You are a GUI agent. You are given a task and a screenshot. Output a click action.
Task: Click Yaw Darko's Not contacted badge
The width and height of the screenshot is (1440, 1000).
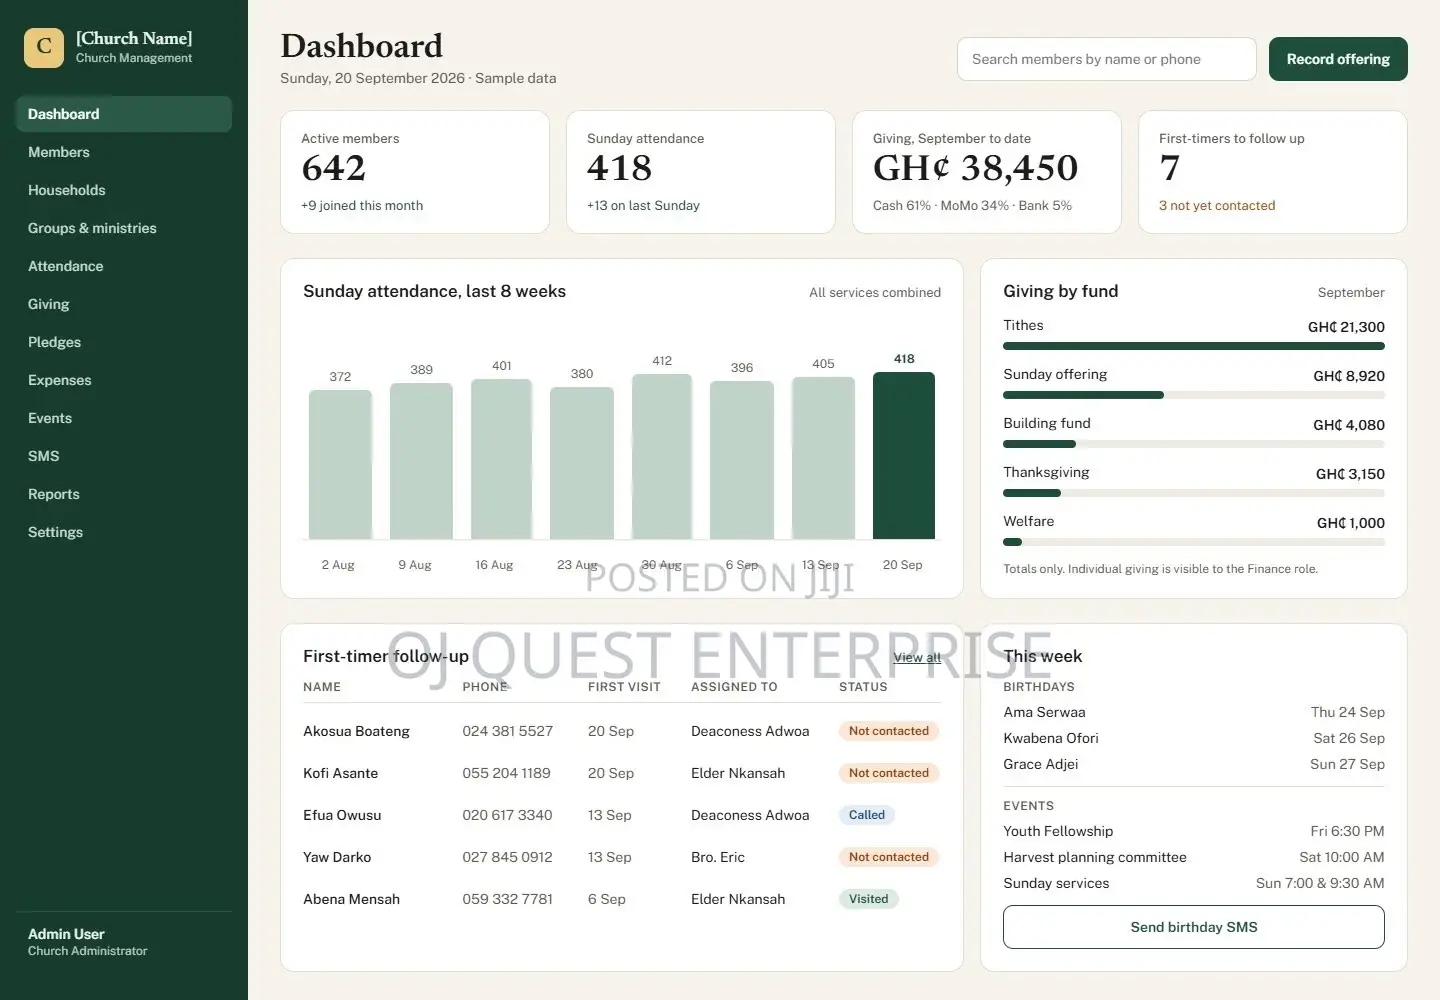(x=889, y=857)
